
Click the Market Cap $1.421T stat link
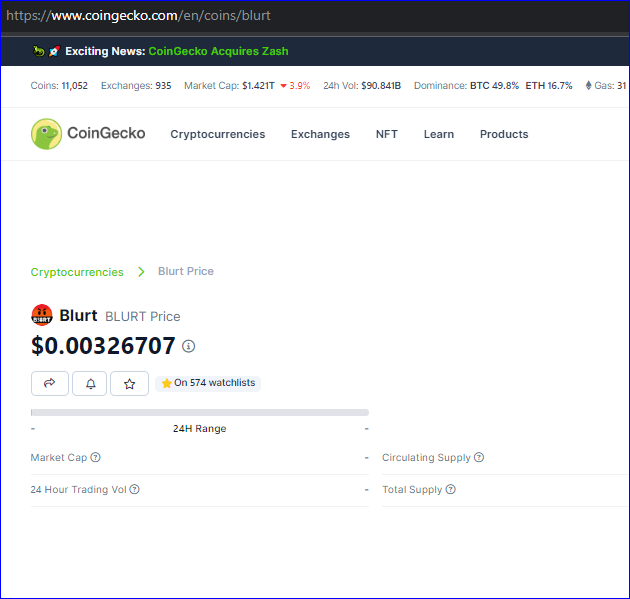[229, 86]
